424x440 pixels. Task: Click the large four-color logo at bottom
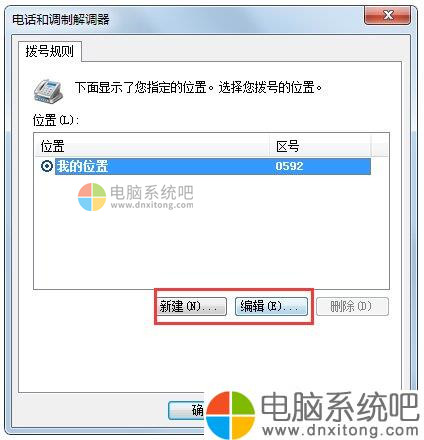[230, 415]
